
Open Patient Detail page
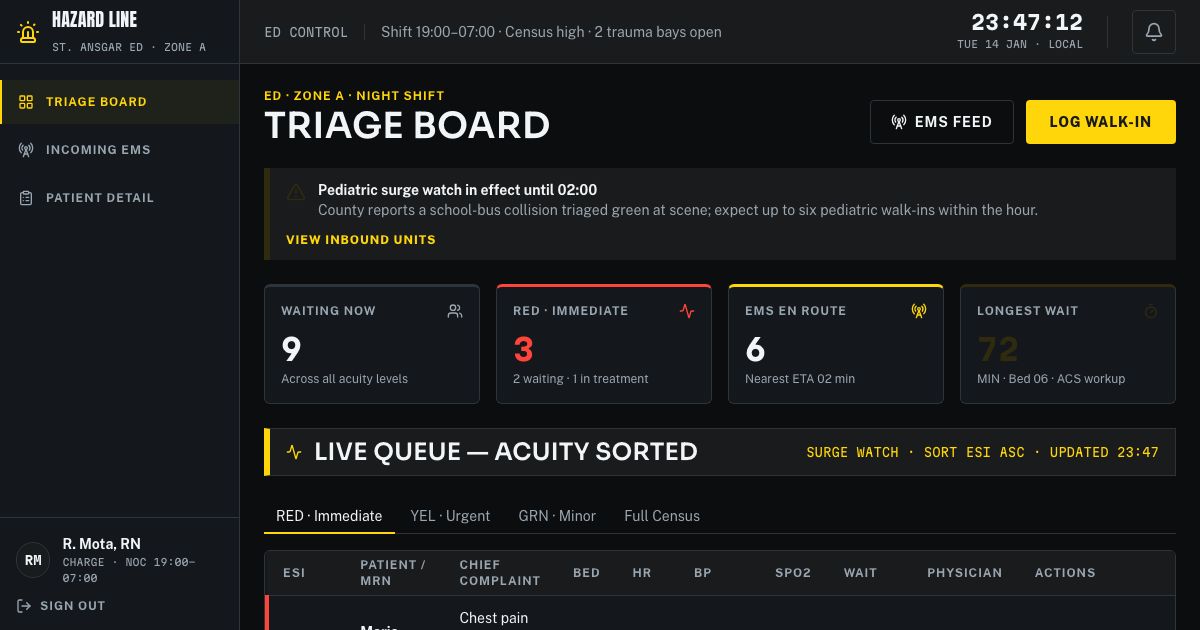[x=120, y=198]
